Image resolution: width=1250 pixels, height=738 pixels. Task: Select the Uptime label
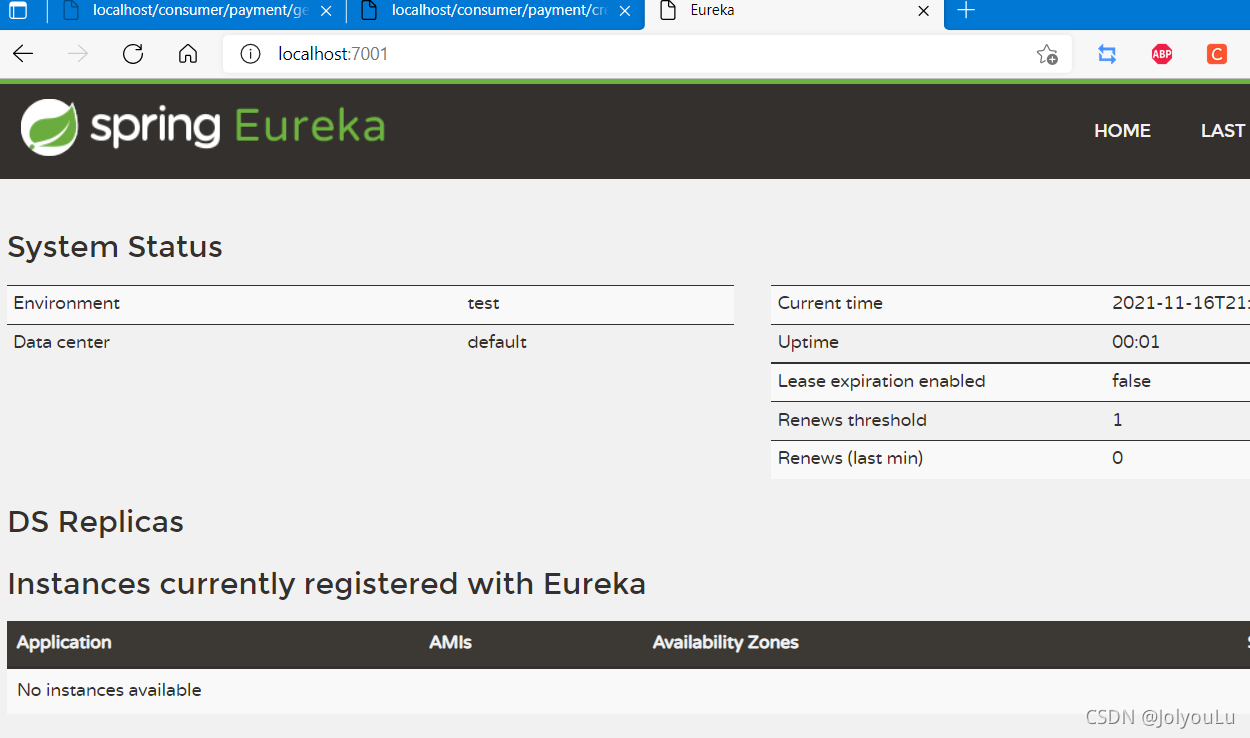tap(808, 342)
